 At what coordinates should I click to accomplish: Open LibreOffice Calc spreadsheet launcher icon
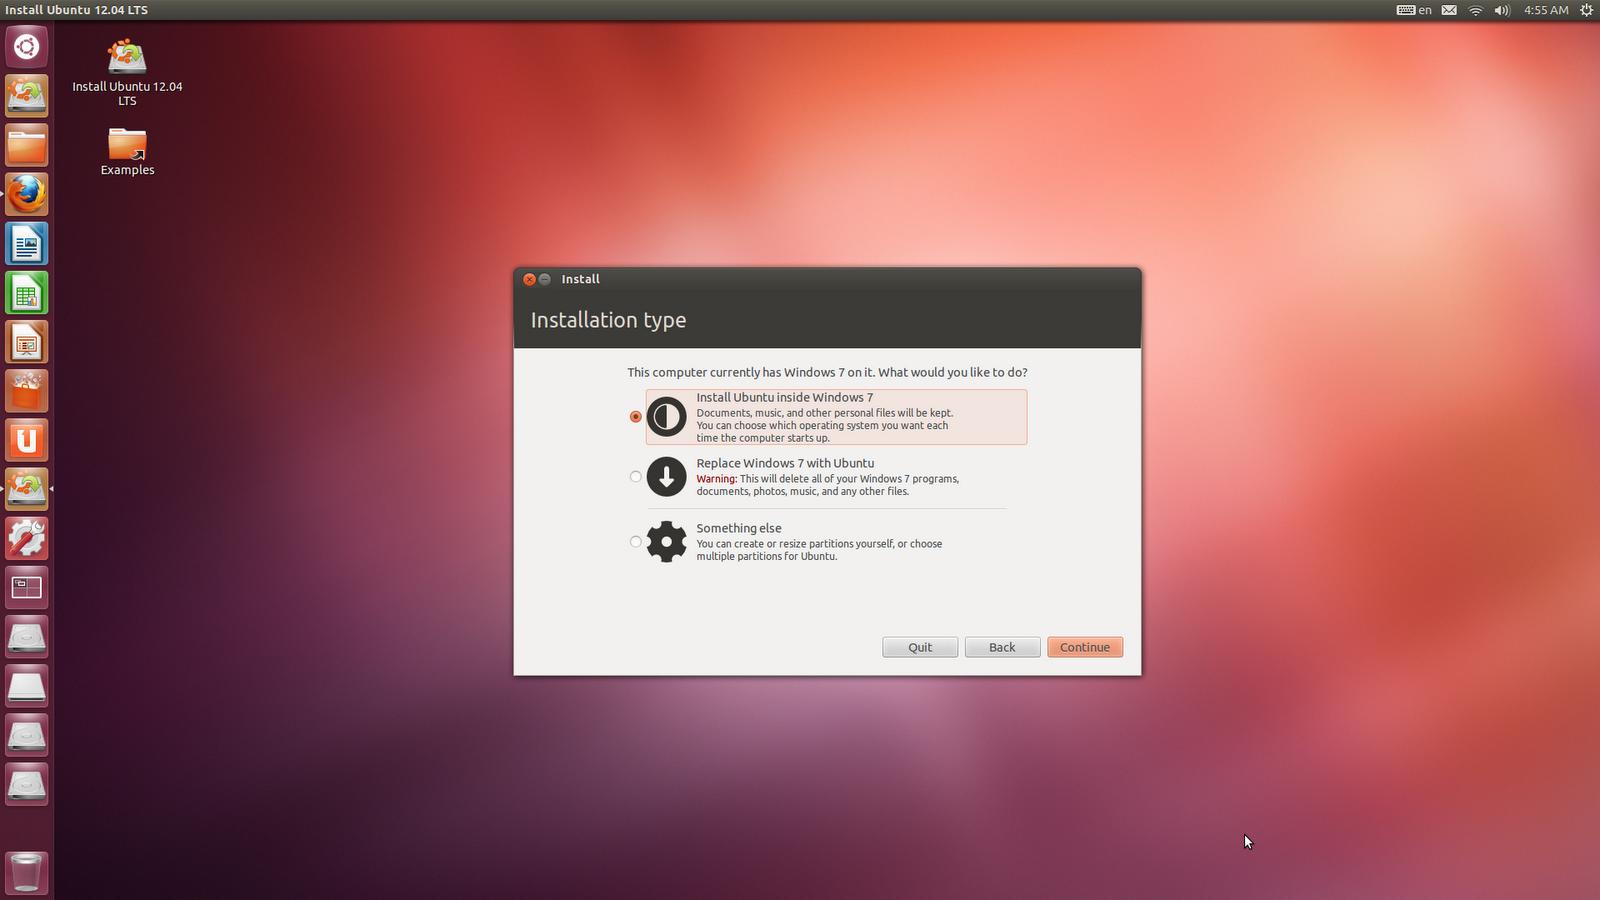[x=27, y=292]
